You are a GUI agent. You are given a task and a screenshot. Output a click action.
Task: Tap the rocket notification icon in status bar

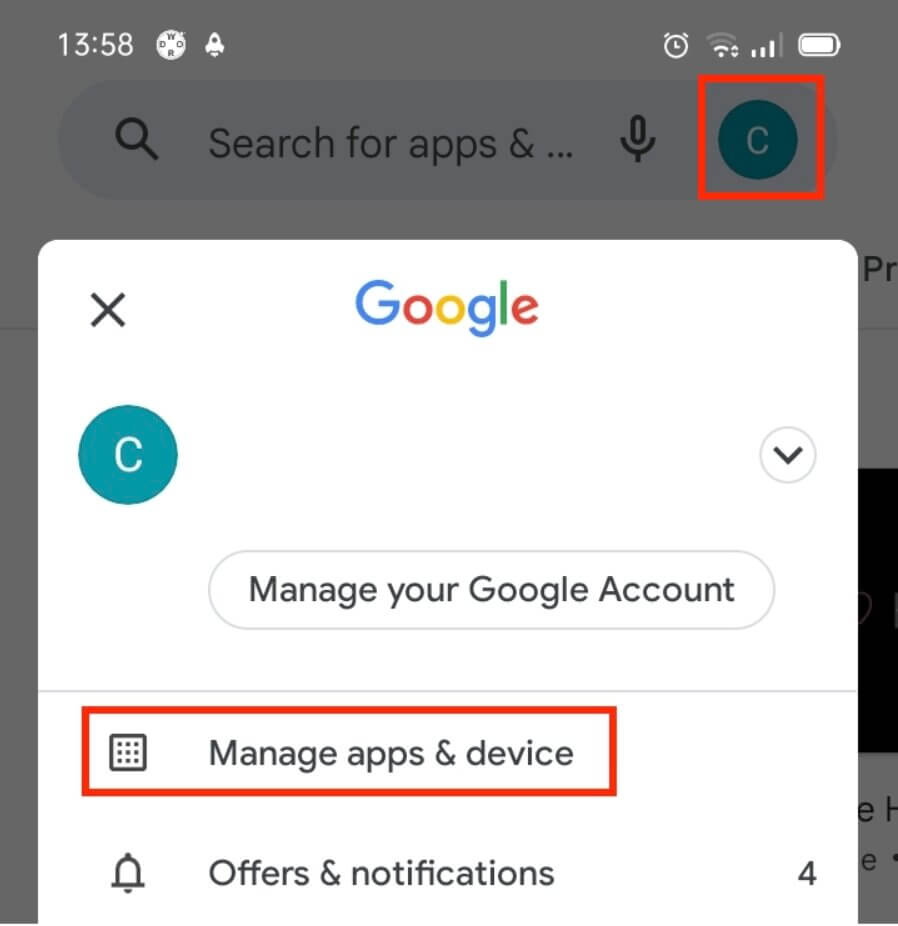click(x=214, y=45)
